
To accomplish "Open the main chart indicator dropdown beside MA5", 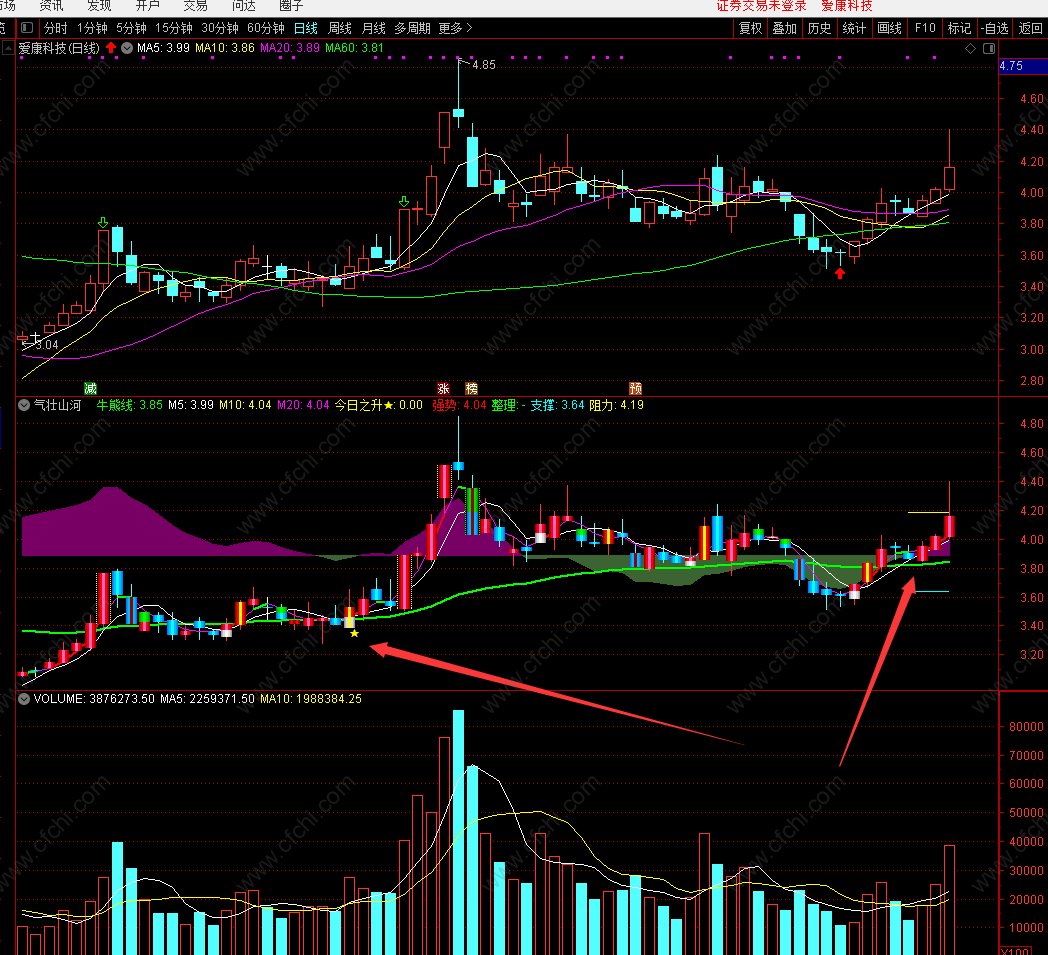I will point(127,48).
